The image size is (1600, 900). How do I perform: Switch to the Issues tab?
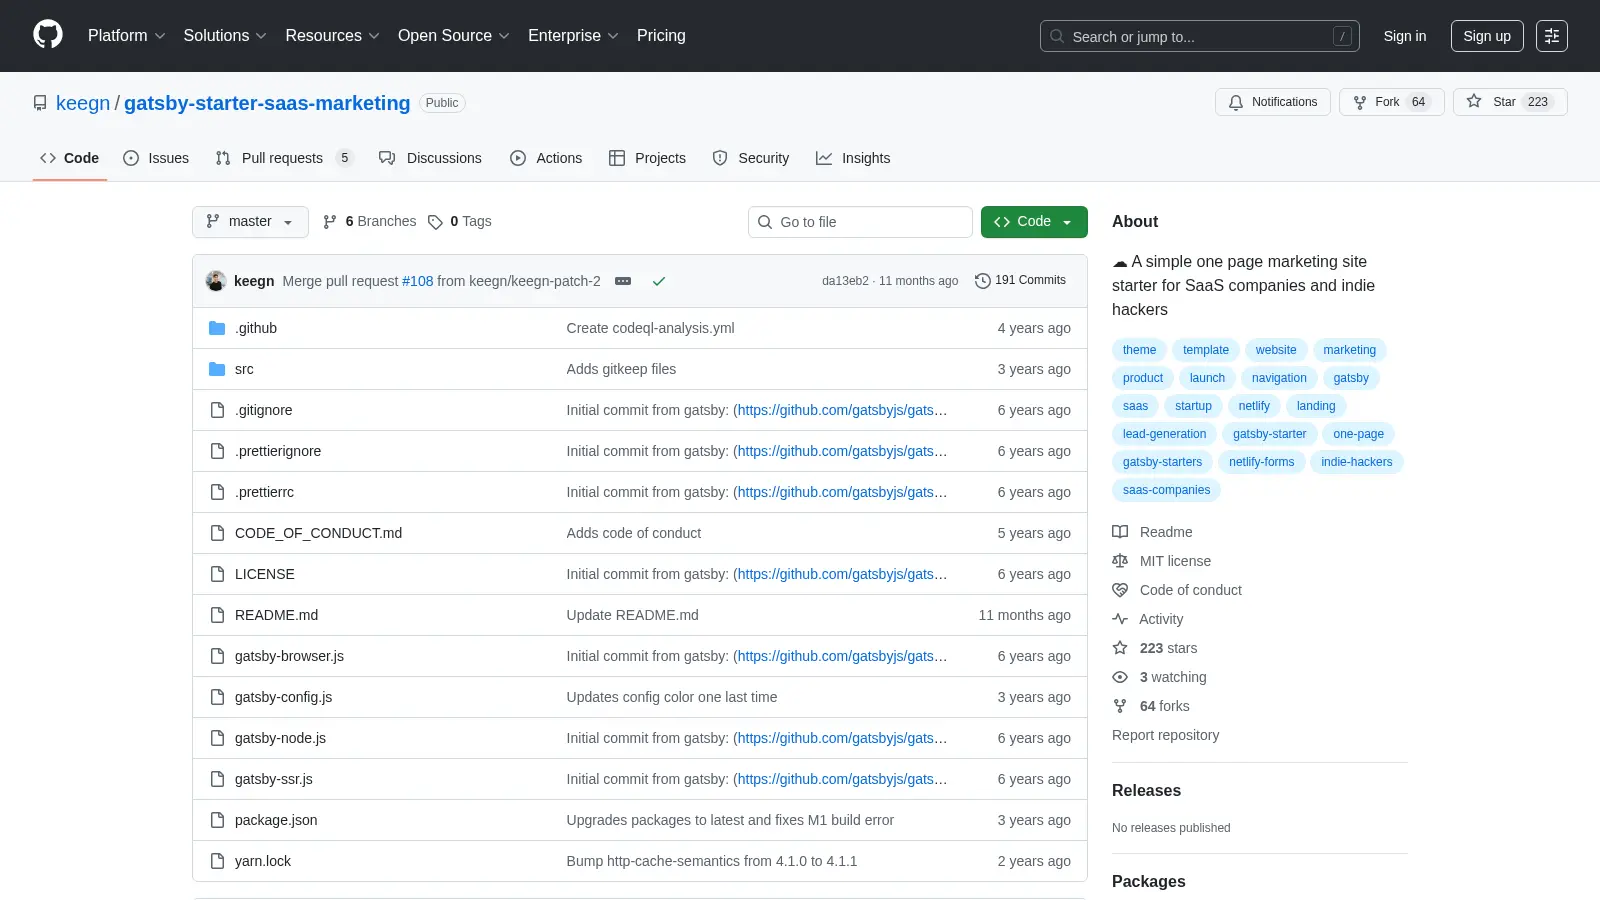156,158
